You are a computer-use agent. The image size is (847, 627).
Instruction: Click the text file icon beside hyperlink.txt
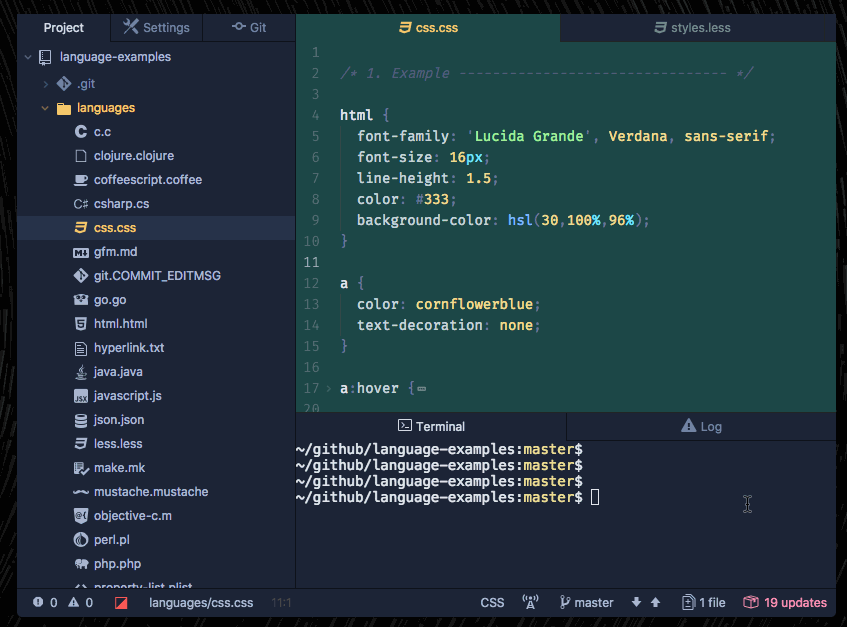(81, 349)
